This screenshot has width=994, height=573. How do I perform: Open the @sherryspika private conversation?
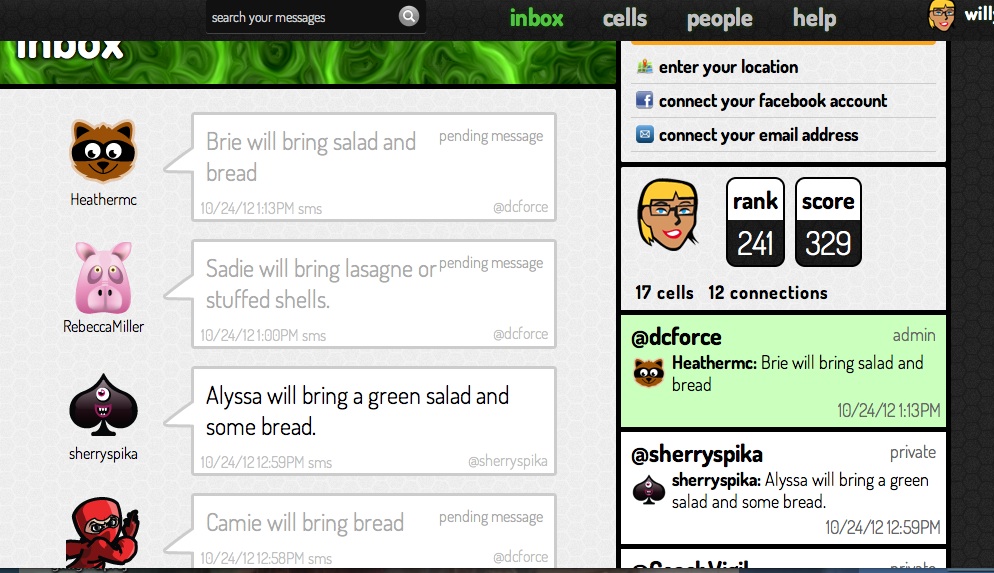click(784, 487)
